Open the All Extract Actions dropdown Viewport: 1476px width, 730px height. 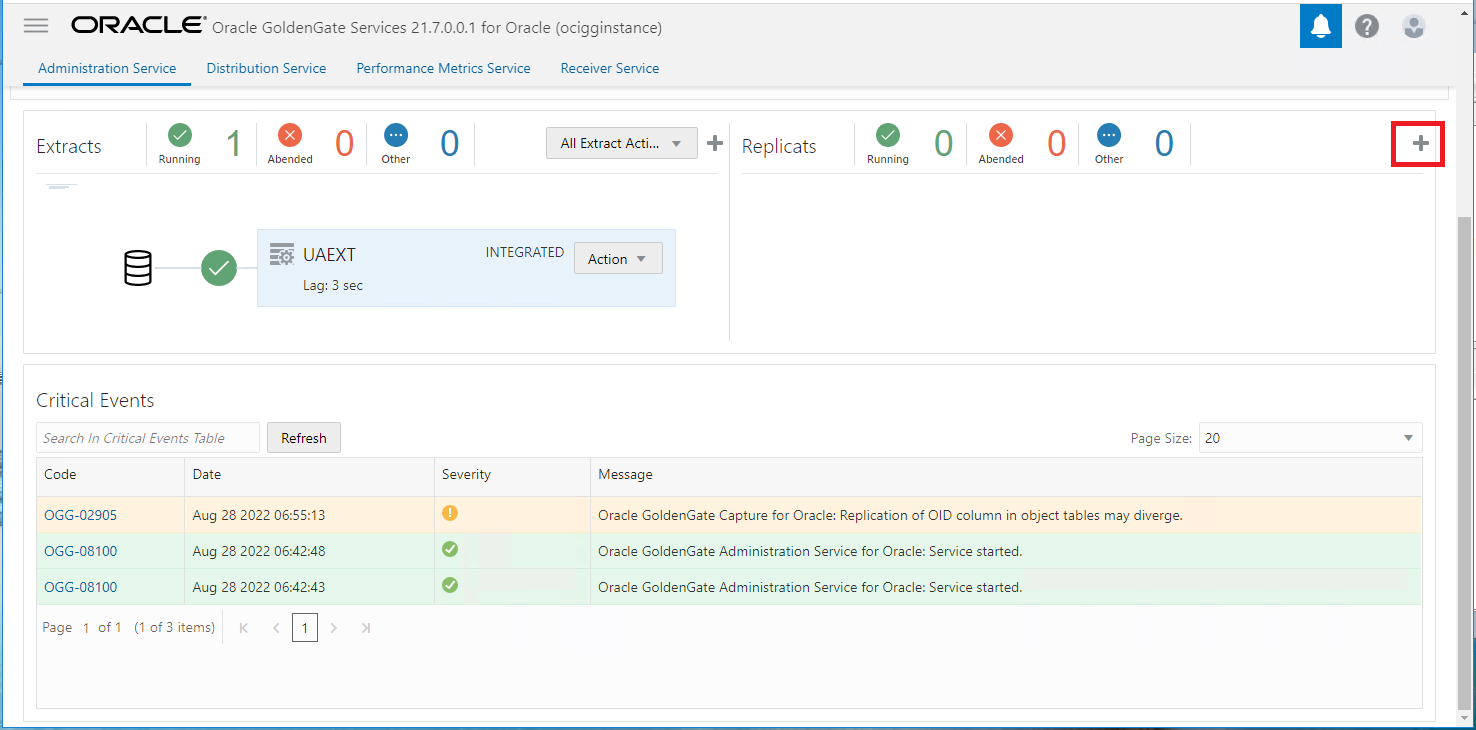(622, 143)
